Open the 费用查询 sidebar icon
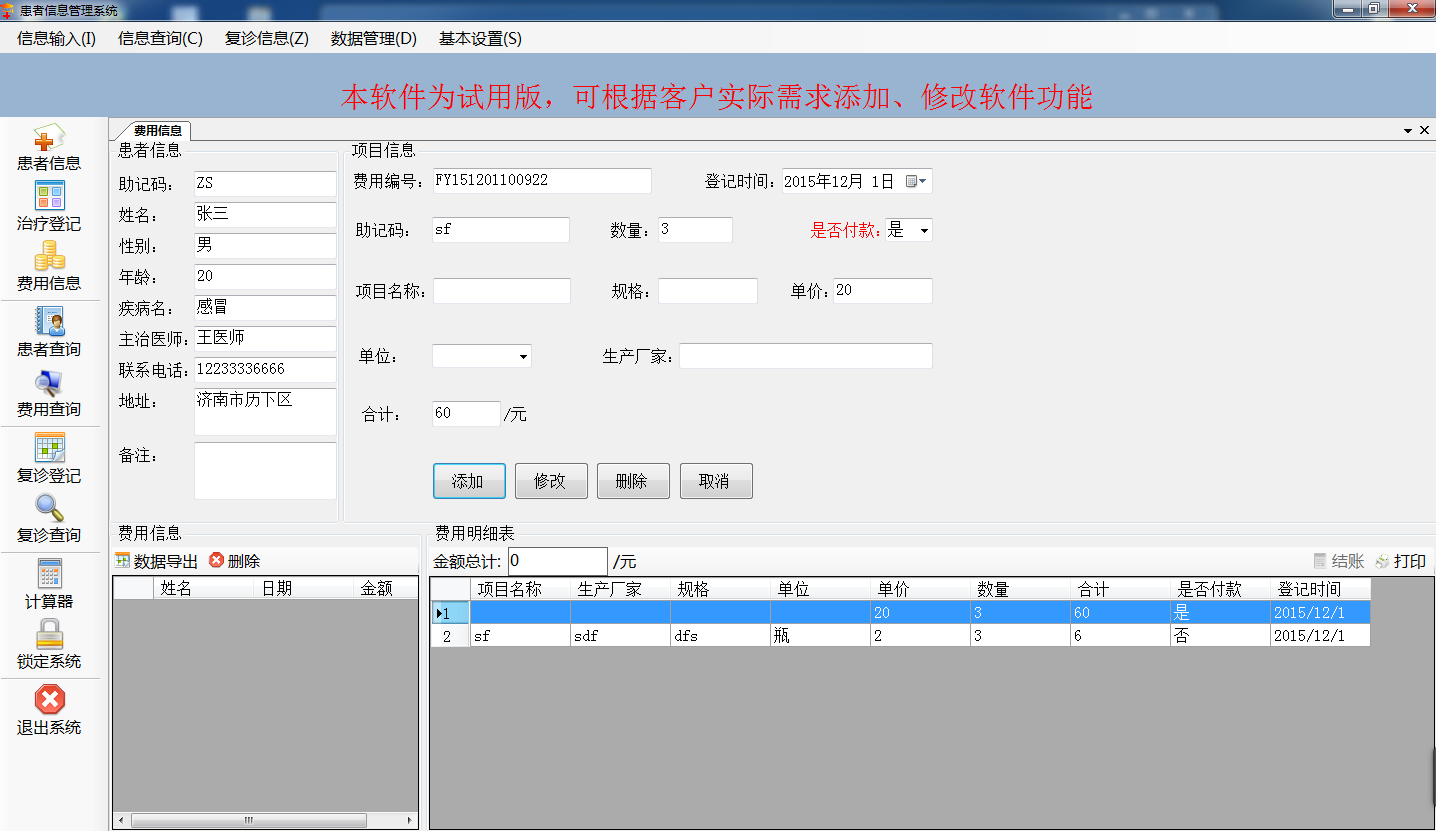Screen dimensions: 1436x831 pyautogui.click(x=49, y=383)
